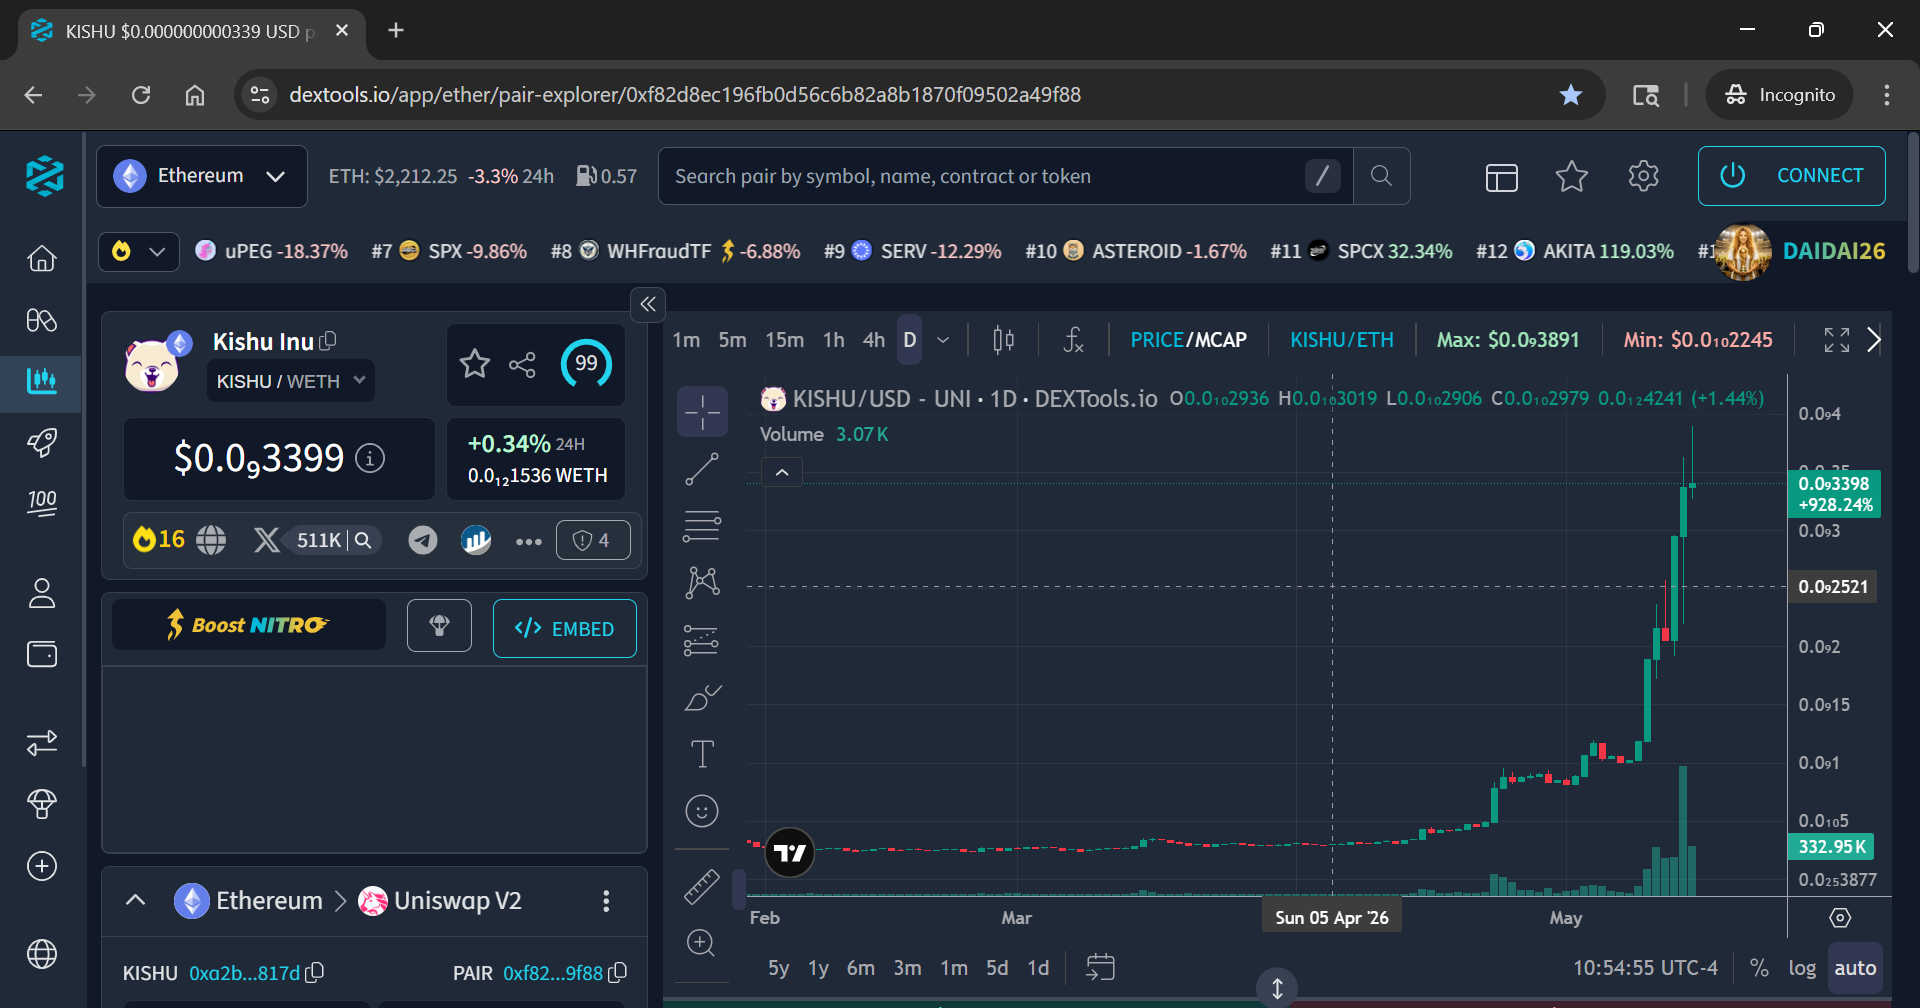Open the chart indicators fx button

click(x=1073, y=340)
